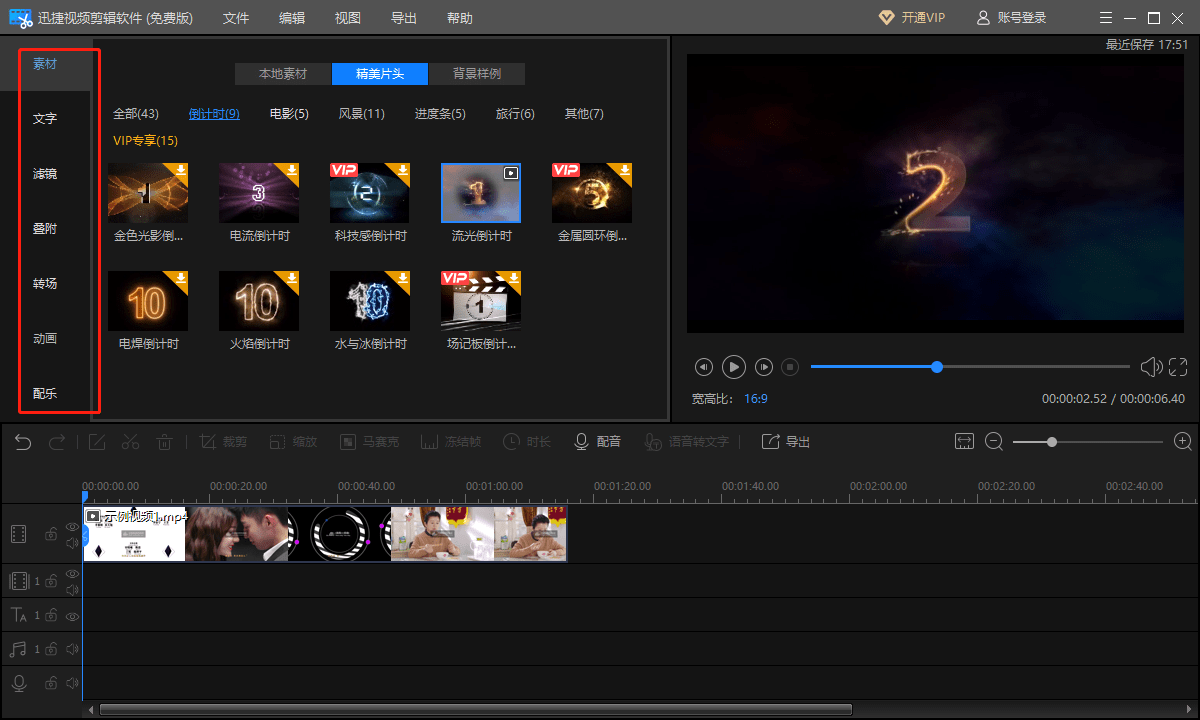Zoom in the timeline with plus magnifier
This screenshot has width=1200, height=720.
click(x=1183, y=441)
